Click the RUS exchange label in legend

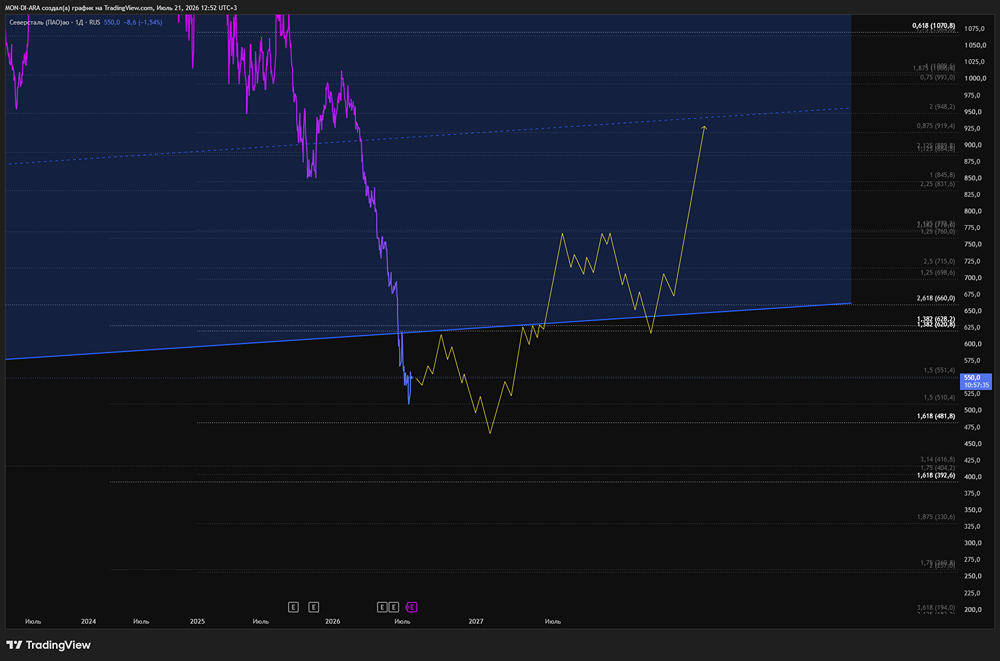[x=94, y=22]
